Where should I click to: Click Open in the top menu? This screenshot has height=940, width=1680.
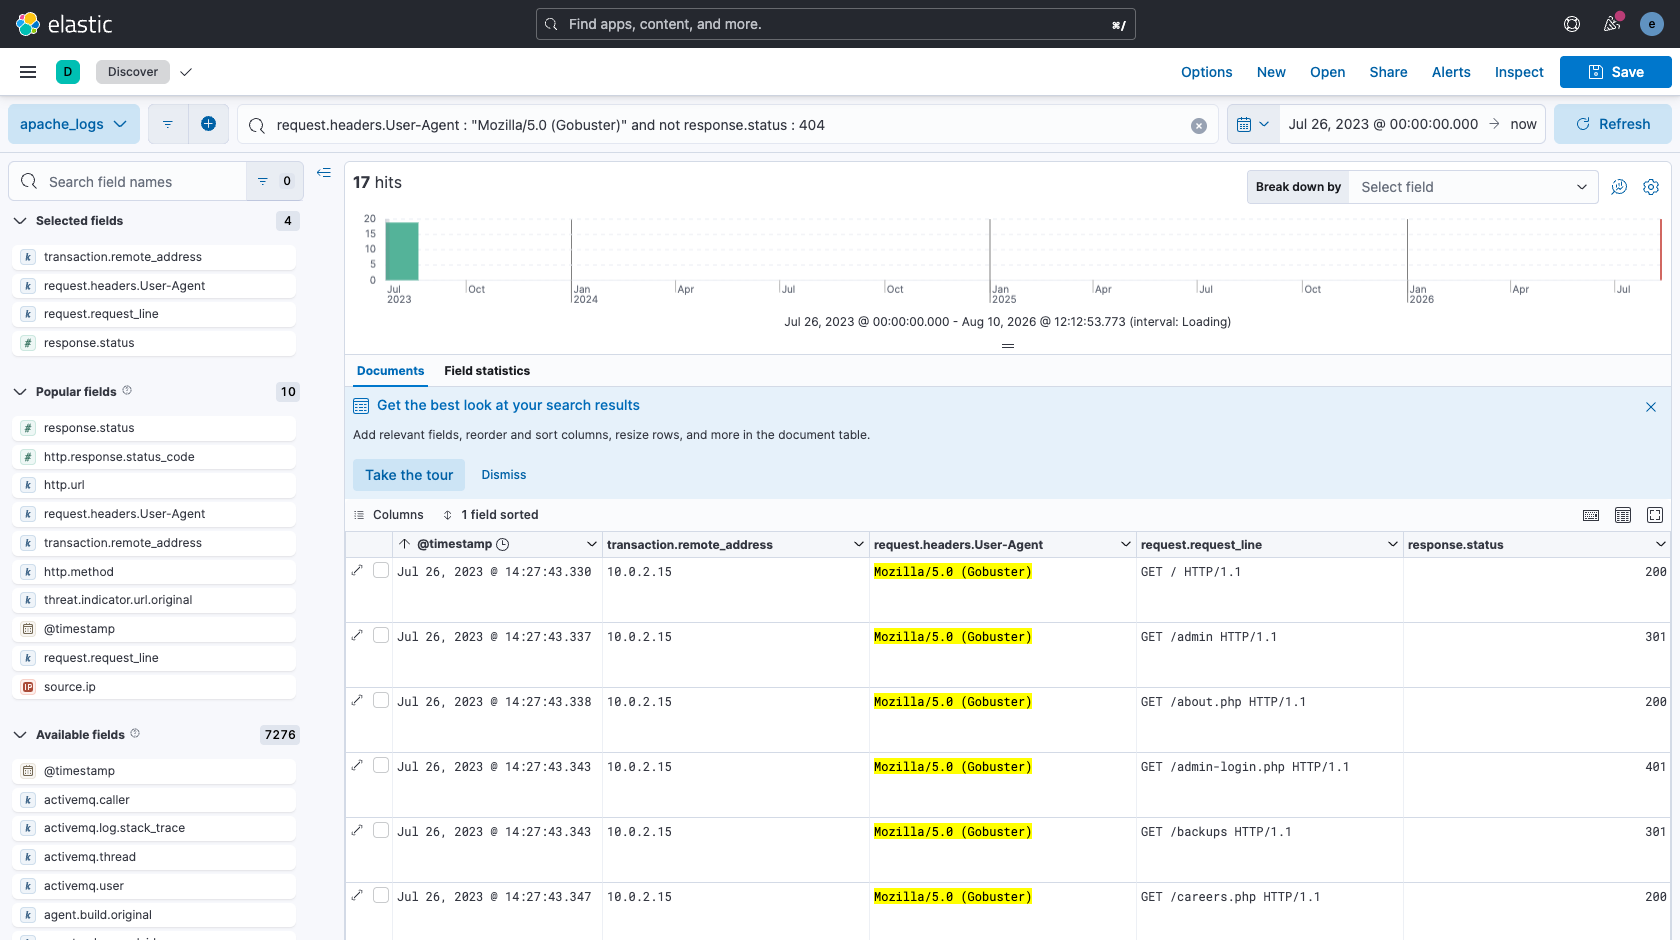click(1327, 72)
